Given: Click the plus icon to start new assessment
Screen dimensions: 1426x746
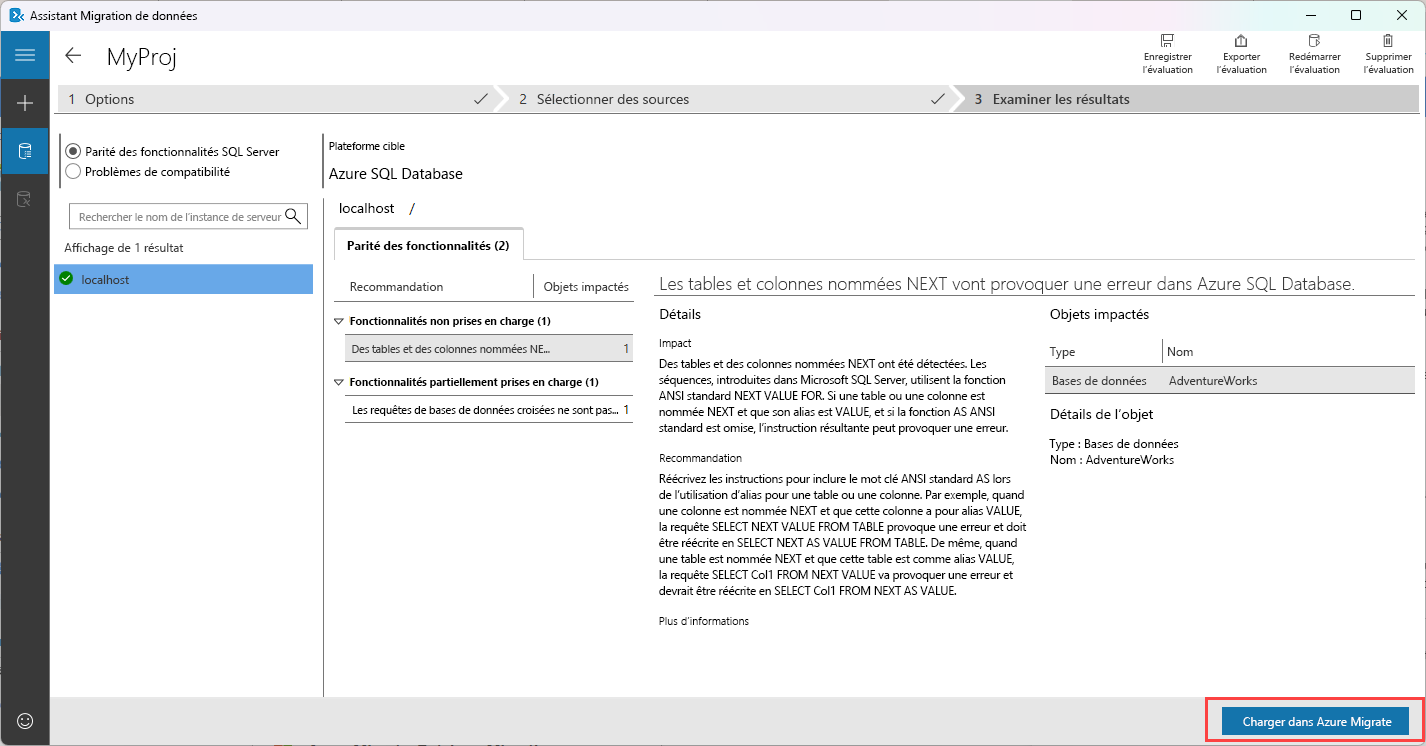Looking at the screenshot, I should click(24, 102).
